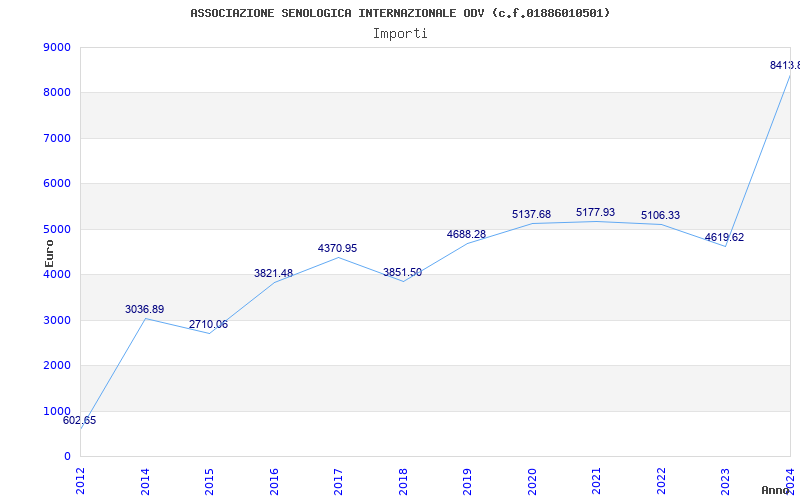Select the Anno x-axis title
This screenshot has width=800, height=500.
776,490
